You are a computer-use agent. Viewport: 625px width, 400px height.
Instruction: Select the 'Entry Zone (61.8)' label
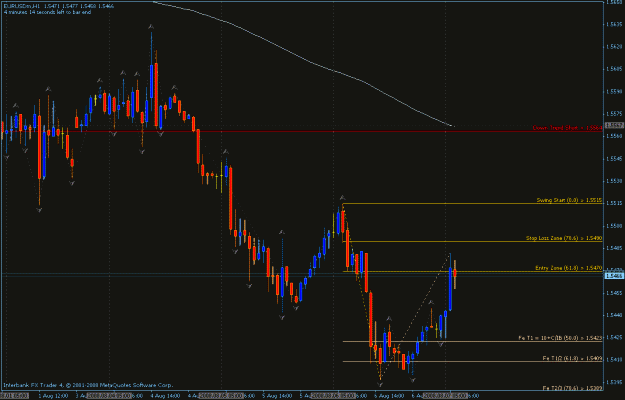pos(568,268)
